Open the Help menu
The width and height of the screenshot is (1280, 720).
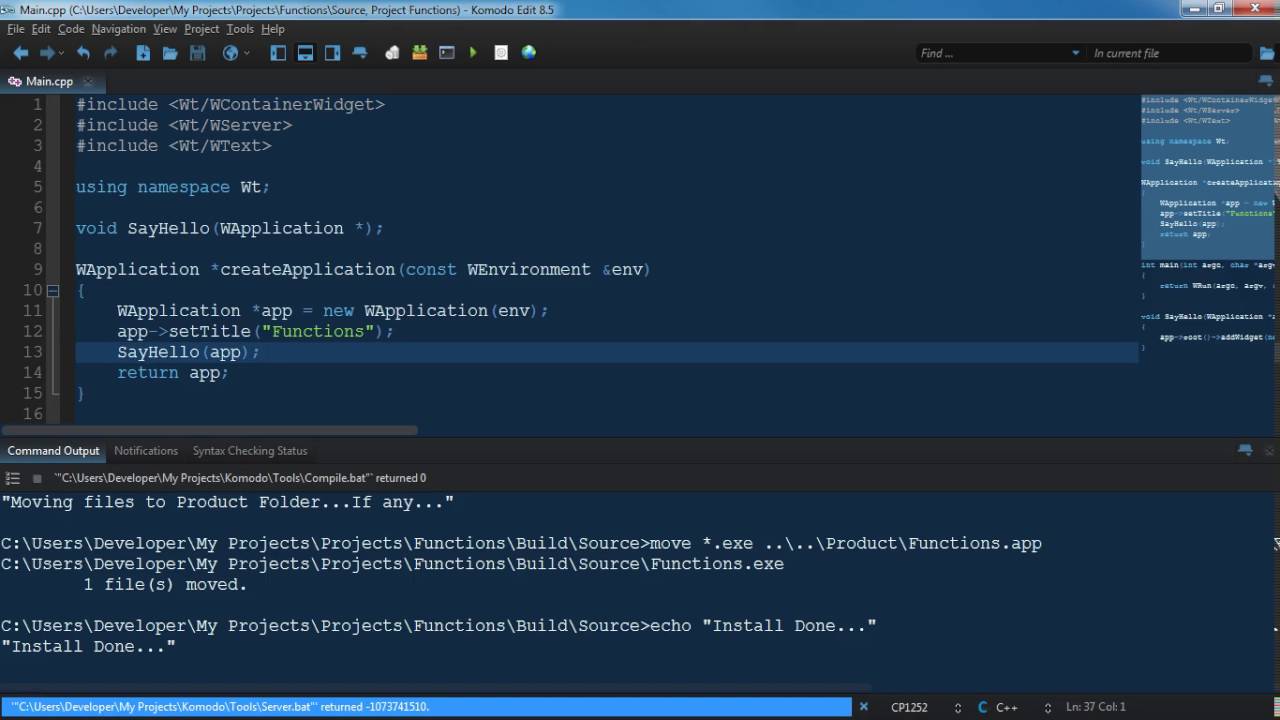[273, 29]
